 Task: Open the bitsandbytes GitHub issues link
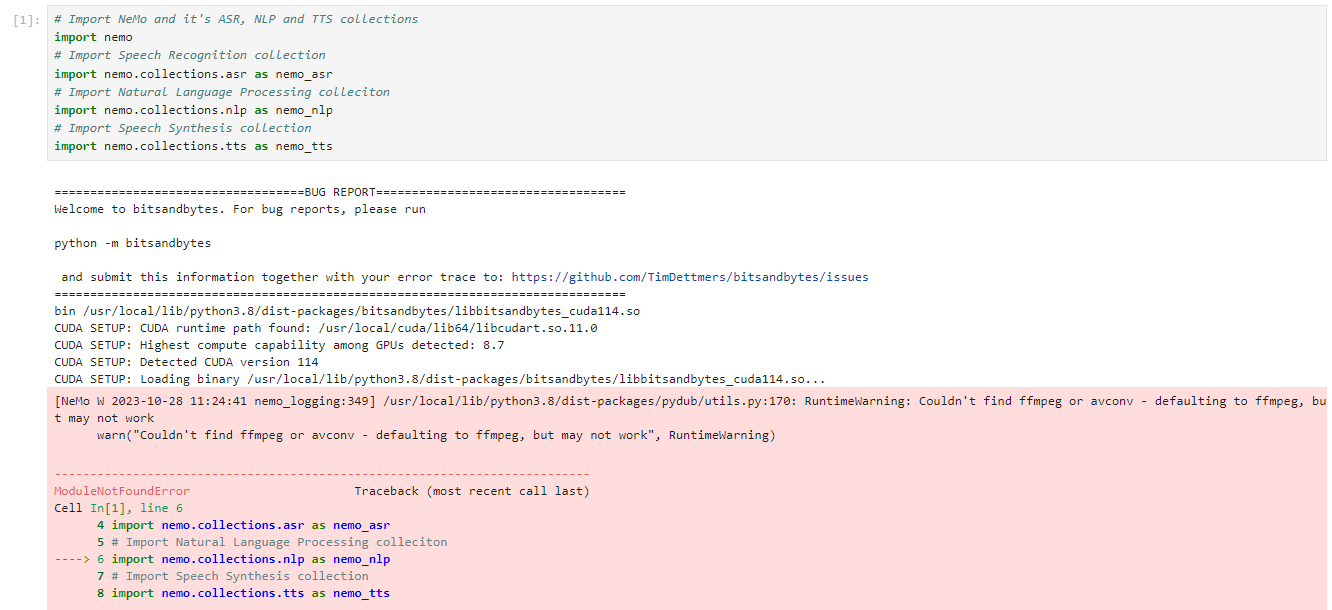[x=690, y=277]
